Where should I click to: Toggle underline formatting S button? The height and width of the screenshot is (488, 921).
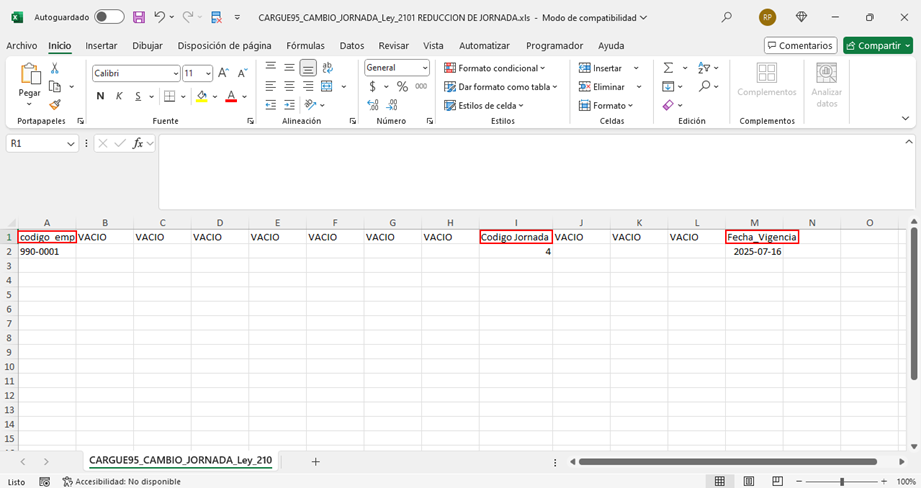(x=138, y=96)
